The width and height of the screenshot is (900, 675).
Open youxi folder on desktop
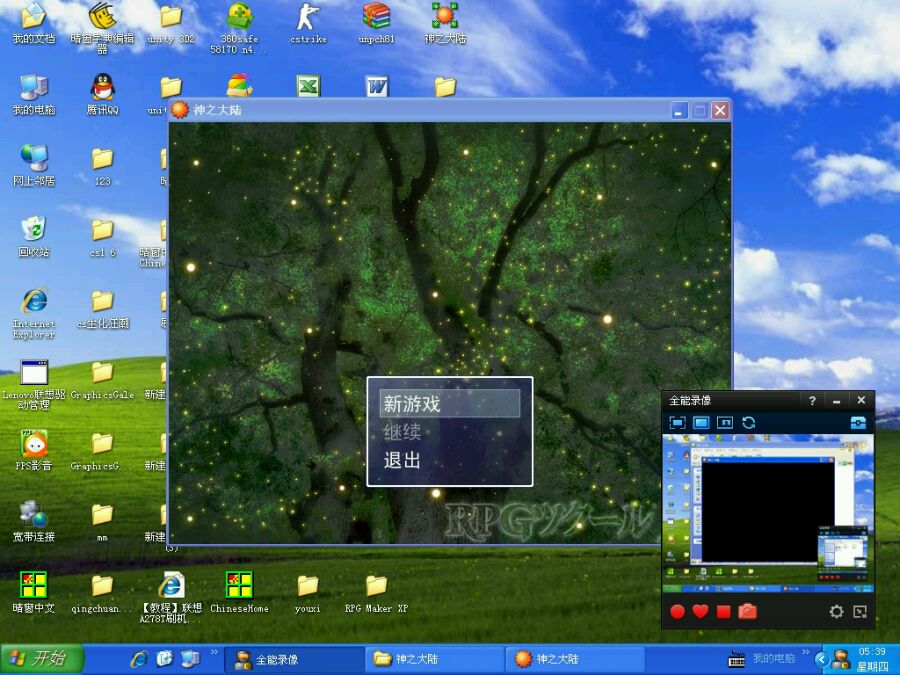(308, 593)
